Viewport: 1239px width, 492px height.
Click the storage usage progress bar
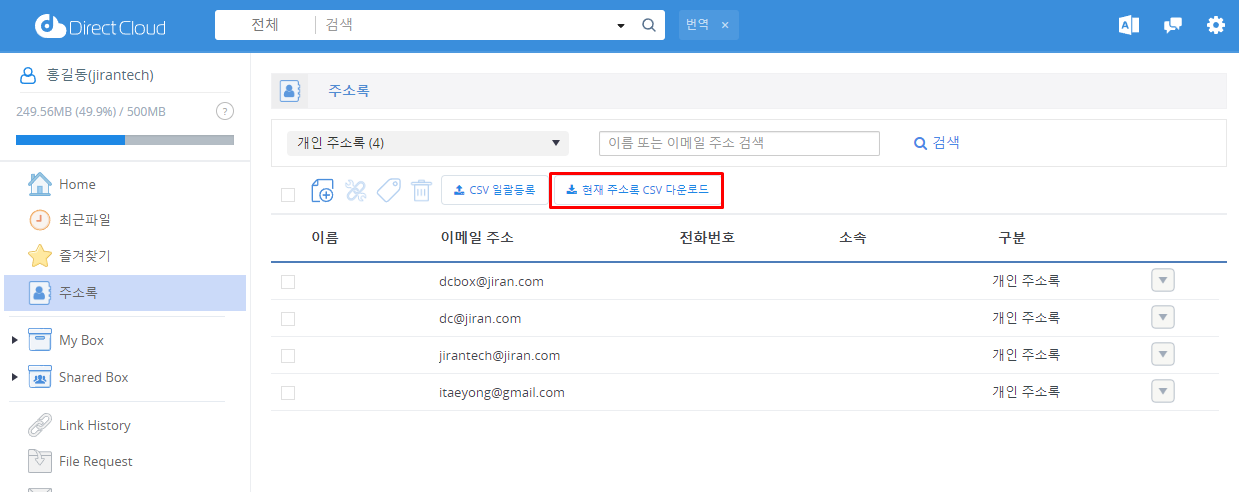point(125,140)
